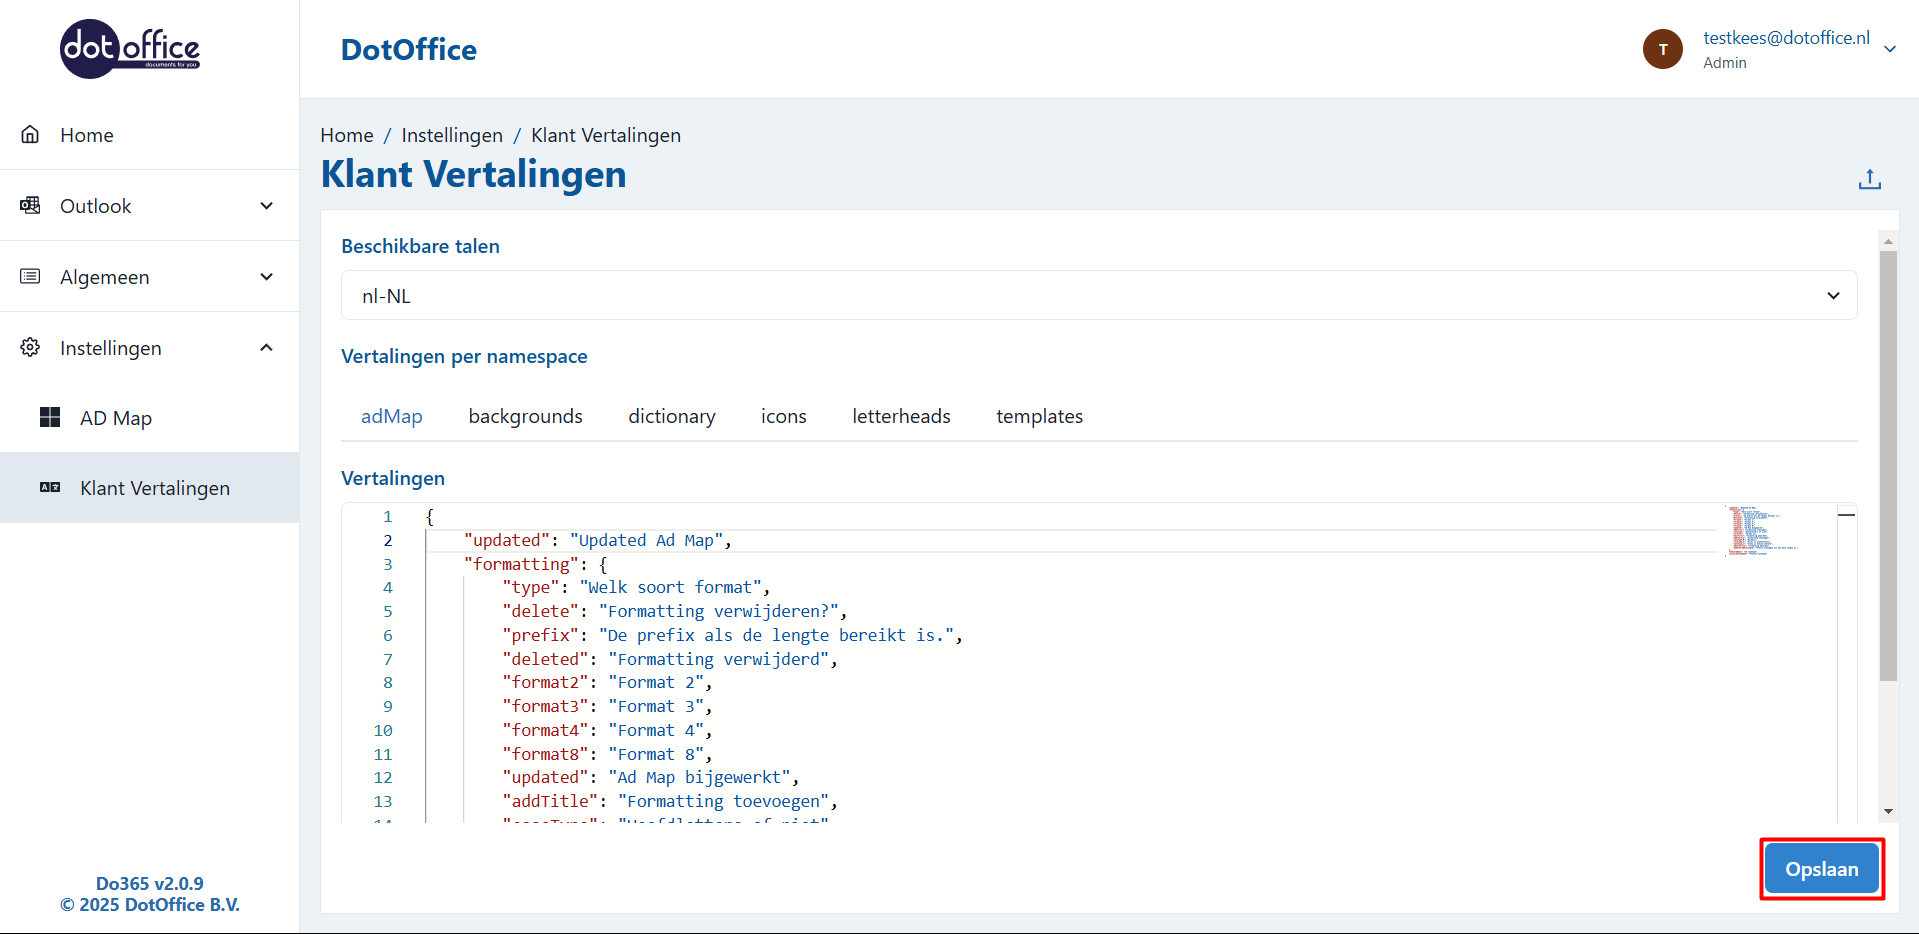This screenshot has width=1919, height=934.
Task: Open AD Map via its grid icon
Action: click(50, 418)
